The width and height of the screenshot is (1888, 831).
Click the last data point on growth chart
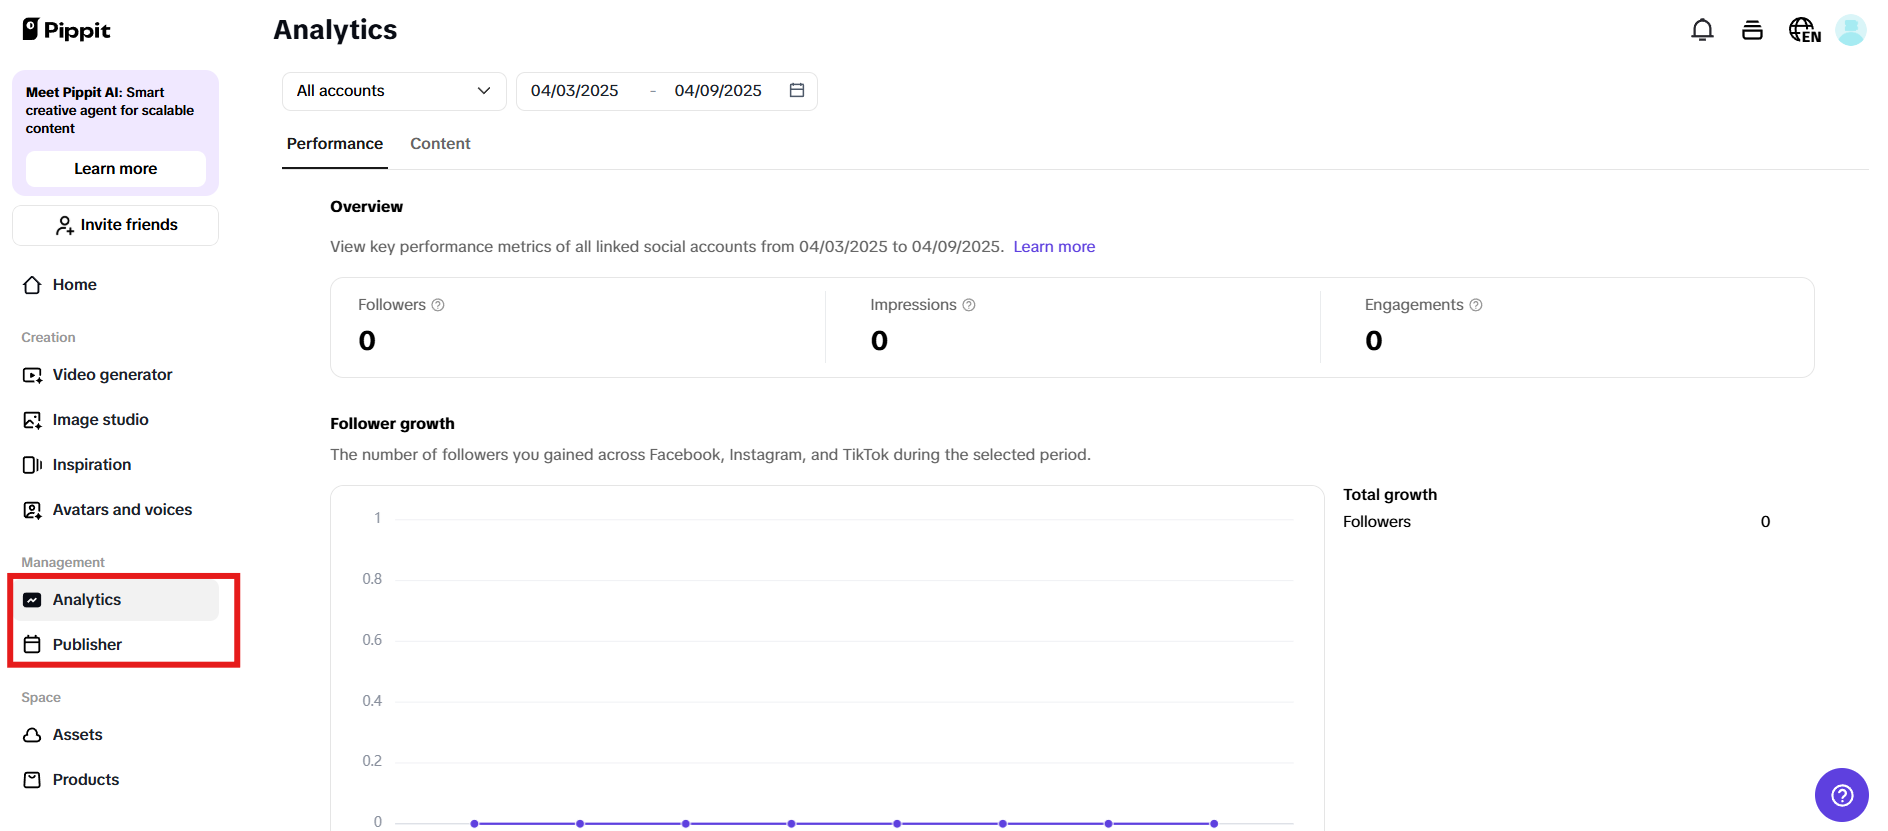pyautogui.click(x=1214, y=824)
